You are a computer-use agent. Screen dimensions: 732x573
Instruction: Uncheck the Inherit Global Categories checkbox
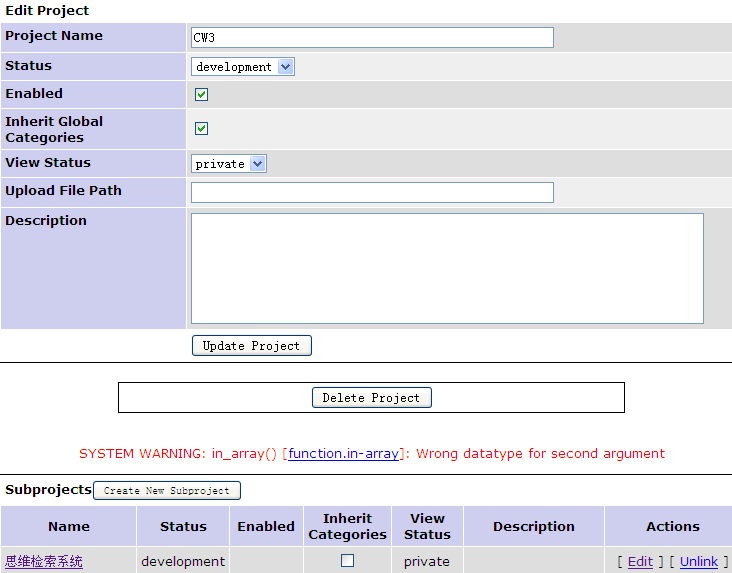(201, 129)
